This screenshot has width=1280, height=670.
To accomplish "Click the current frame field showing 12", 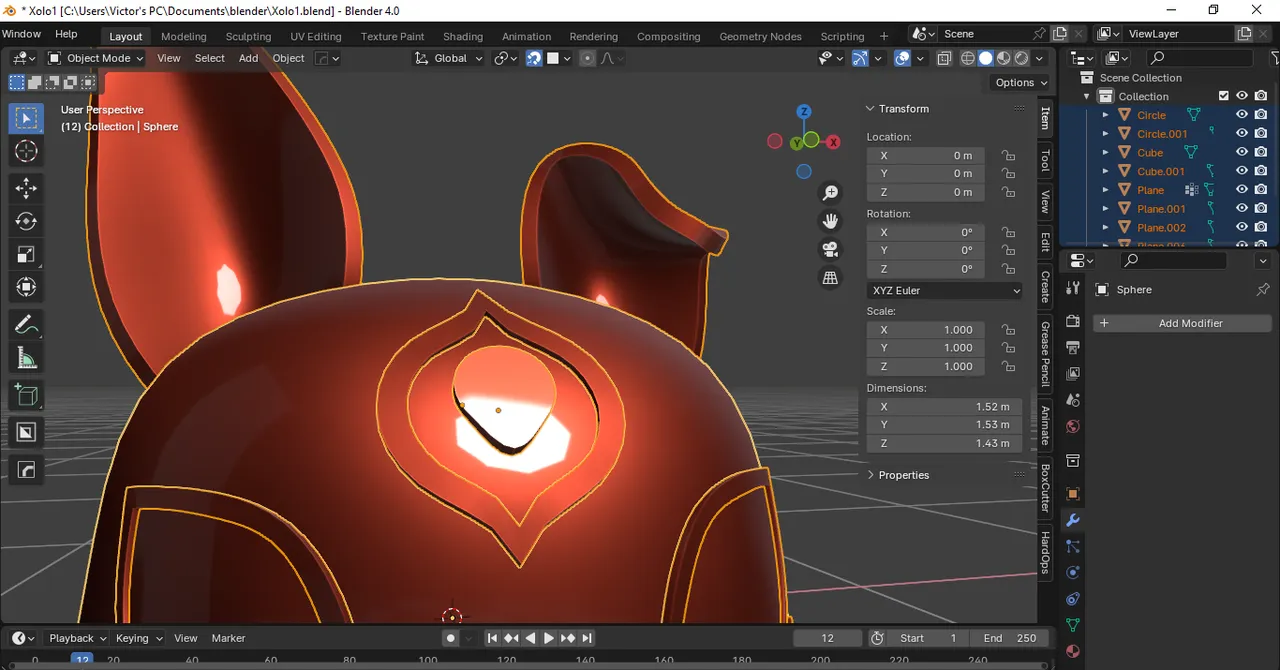I will pyautogui.click(x=827, y=638).
